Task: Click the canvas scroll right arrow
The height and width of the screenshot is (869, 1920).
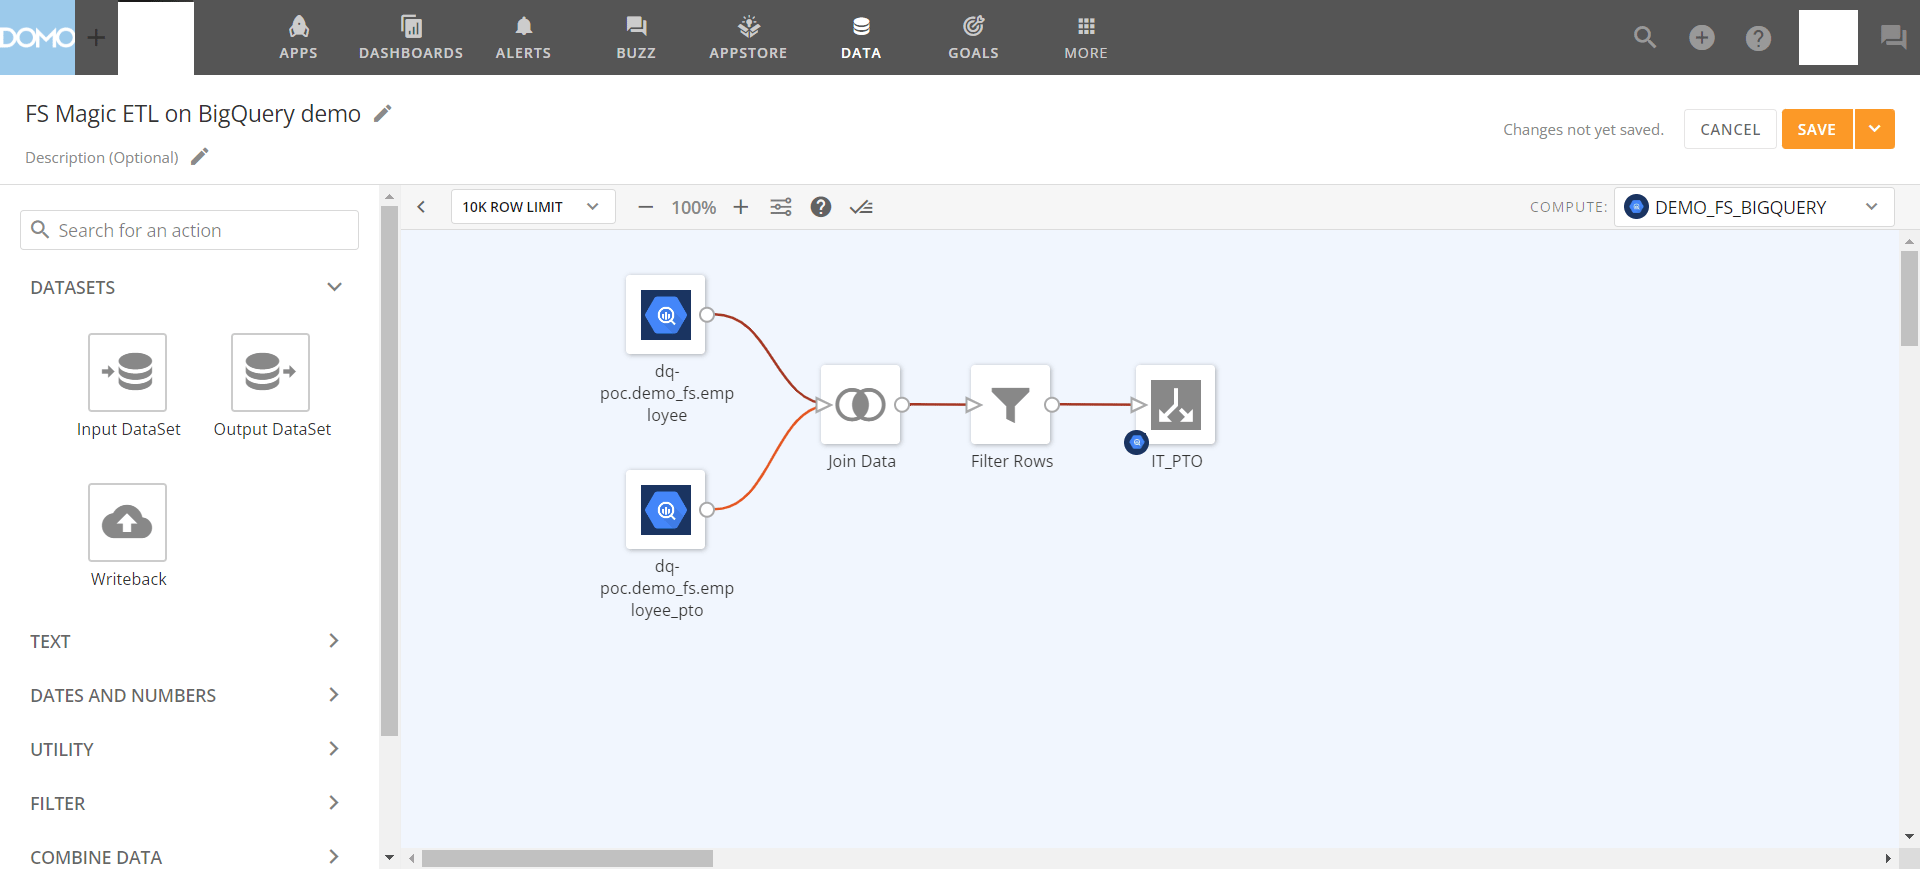Action: (x=1887, y=858)
